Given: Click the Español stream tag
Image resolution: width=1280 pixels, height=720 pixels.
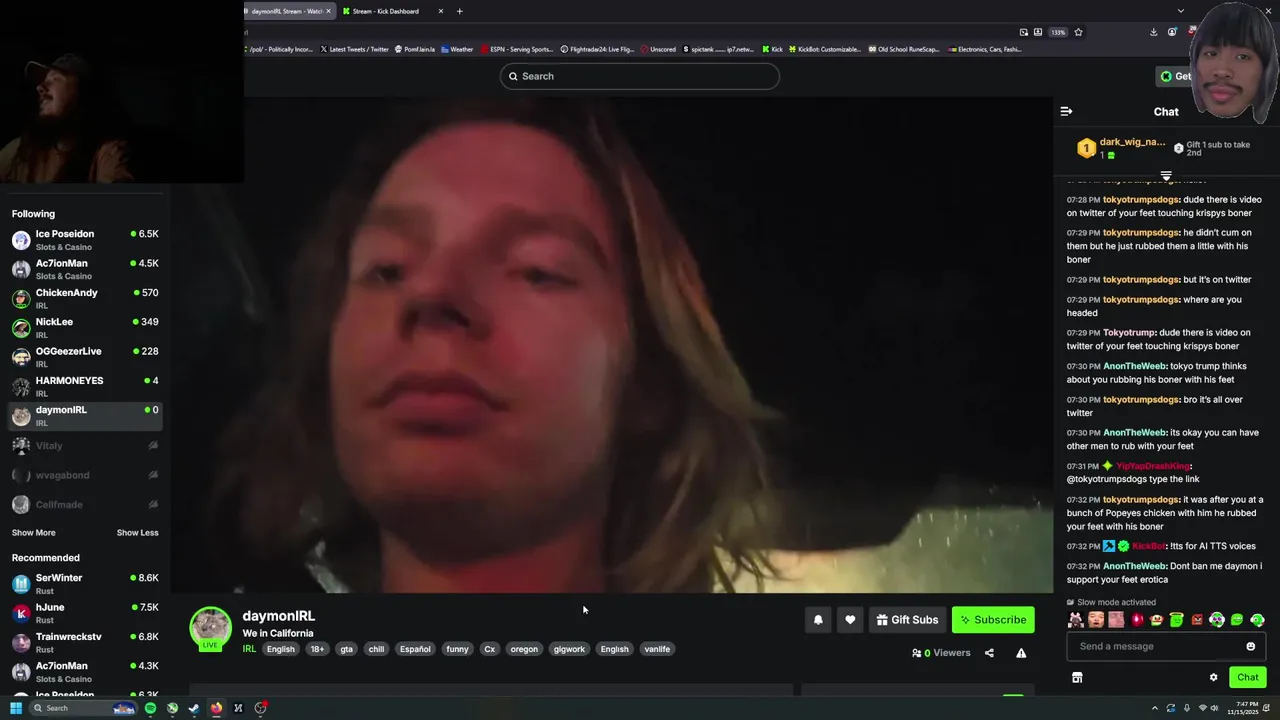Looking at the screenshot, I should (415, 649).
